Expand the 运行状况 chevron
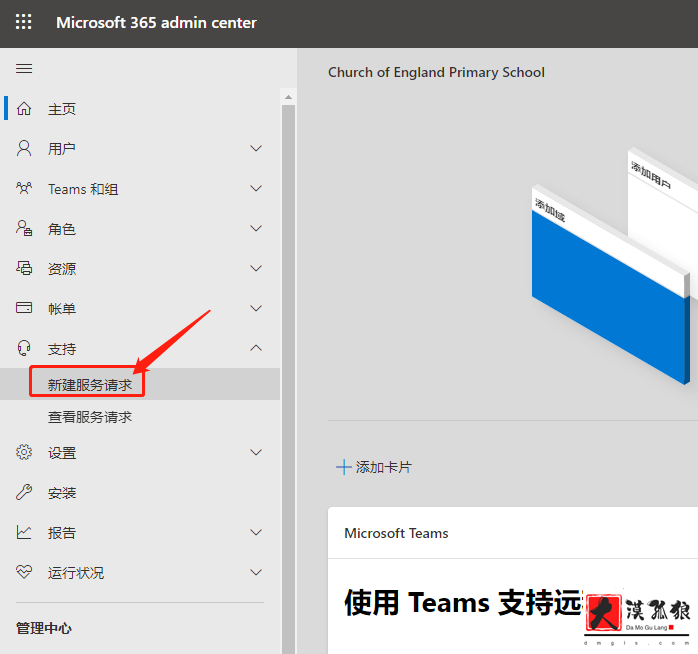 pos(256,572)
